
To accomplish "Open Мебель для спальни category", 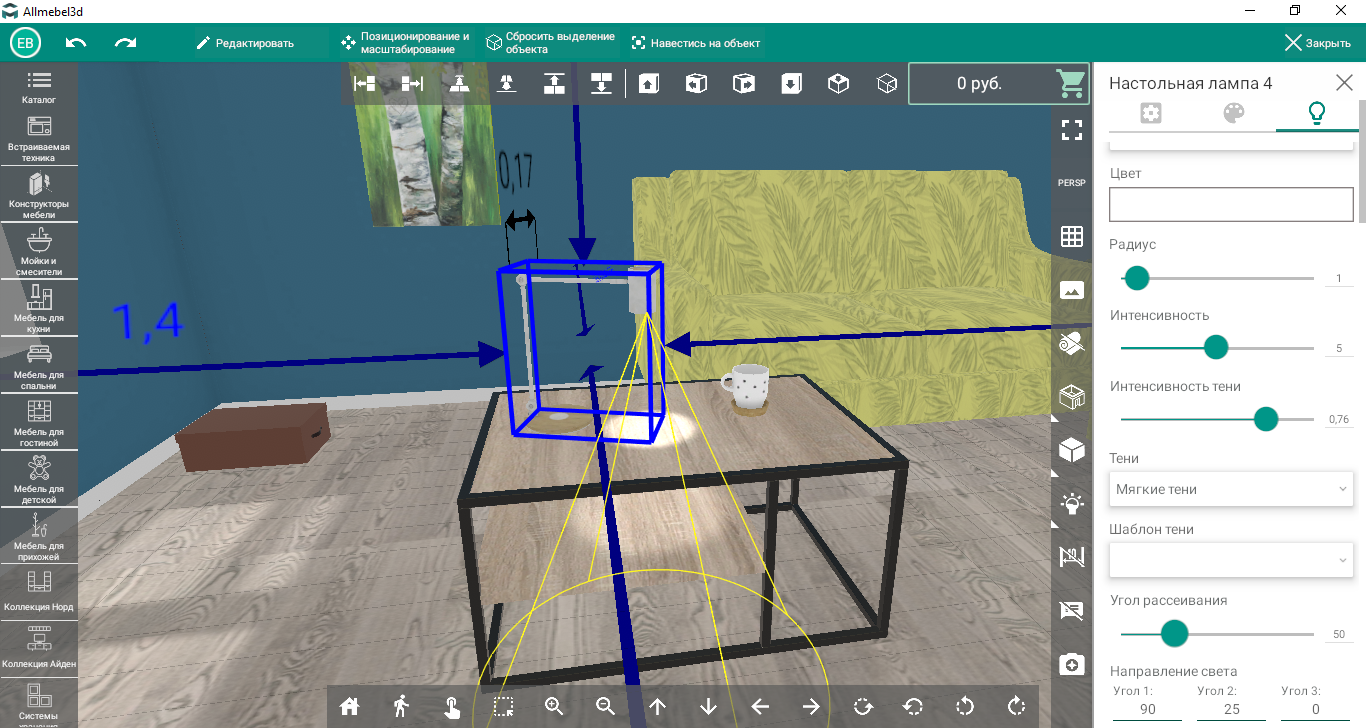I will tap(39, 367).
